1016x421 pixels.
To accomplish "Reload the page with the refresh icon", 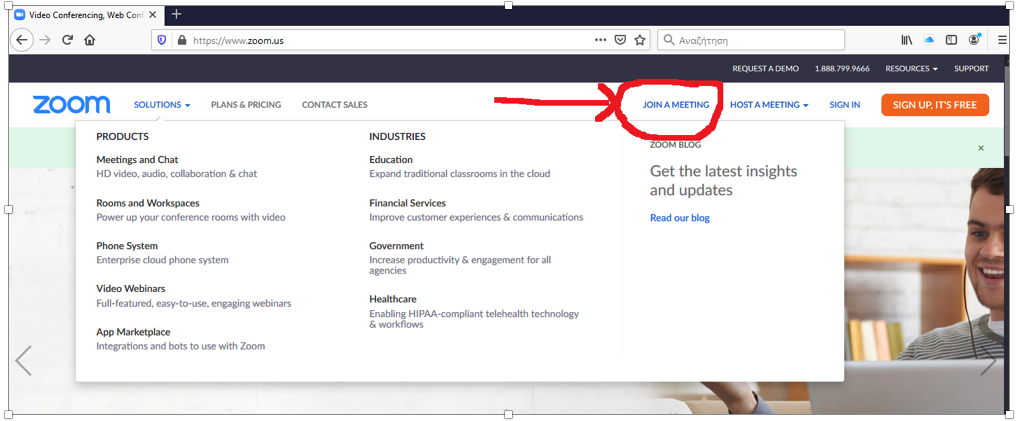I will pos(68,40).
